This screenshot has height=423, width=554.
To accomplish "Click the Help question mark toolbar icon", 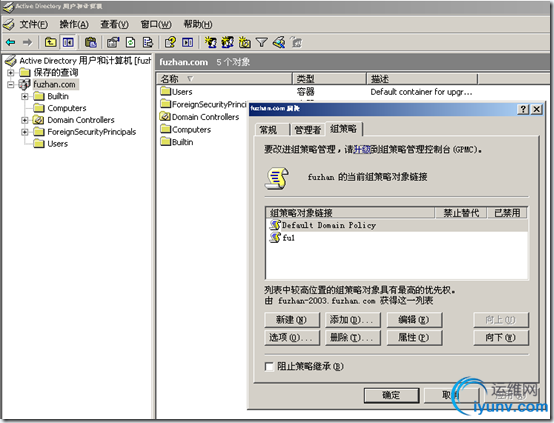I will [170, 42].
